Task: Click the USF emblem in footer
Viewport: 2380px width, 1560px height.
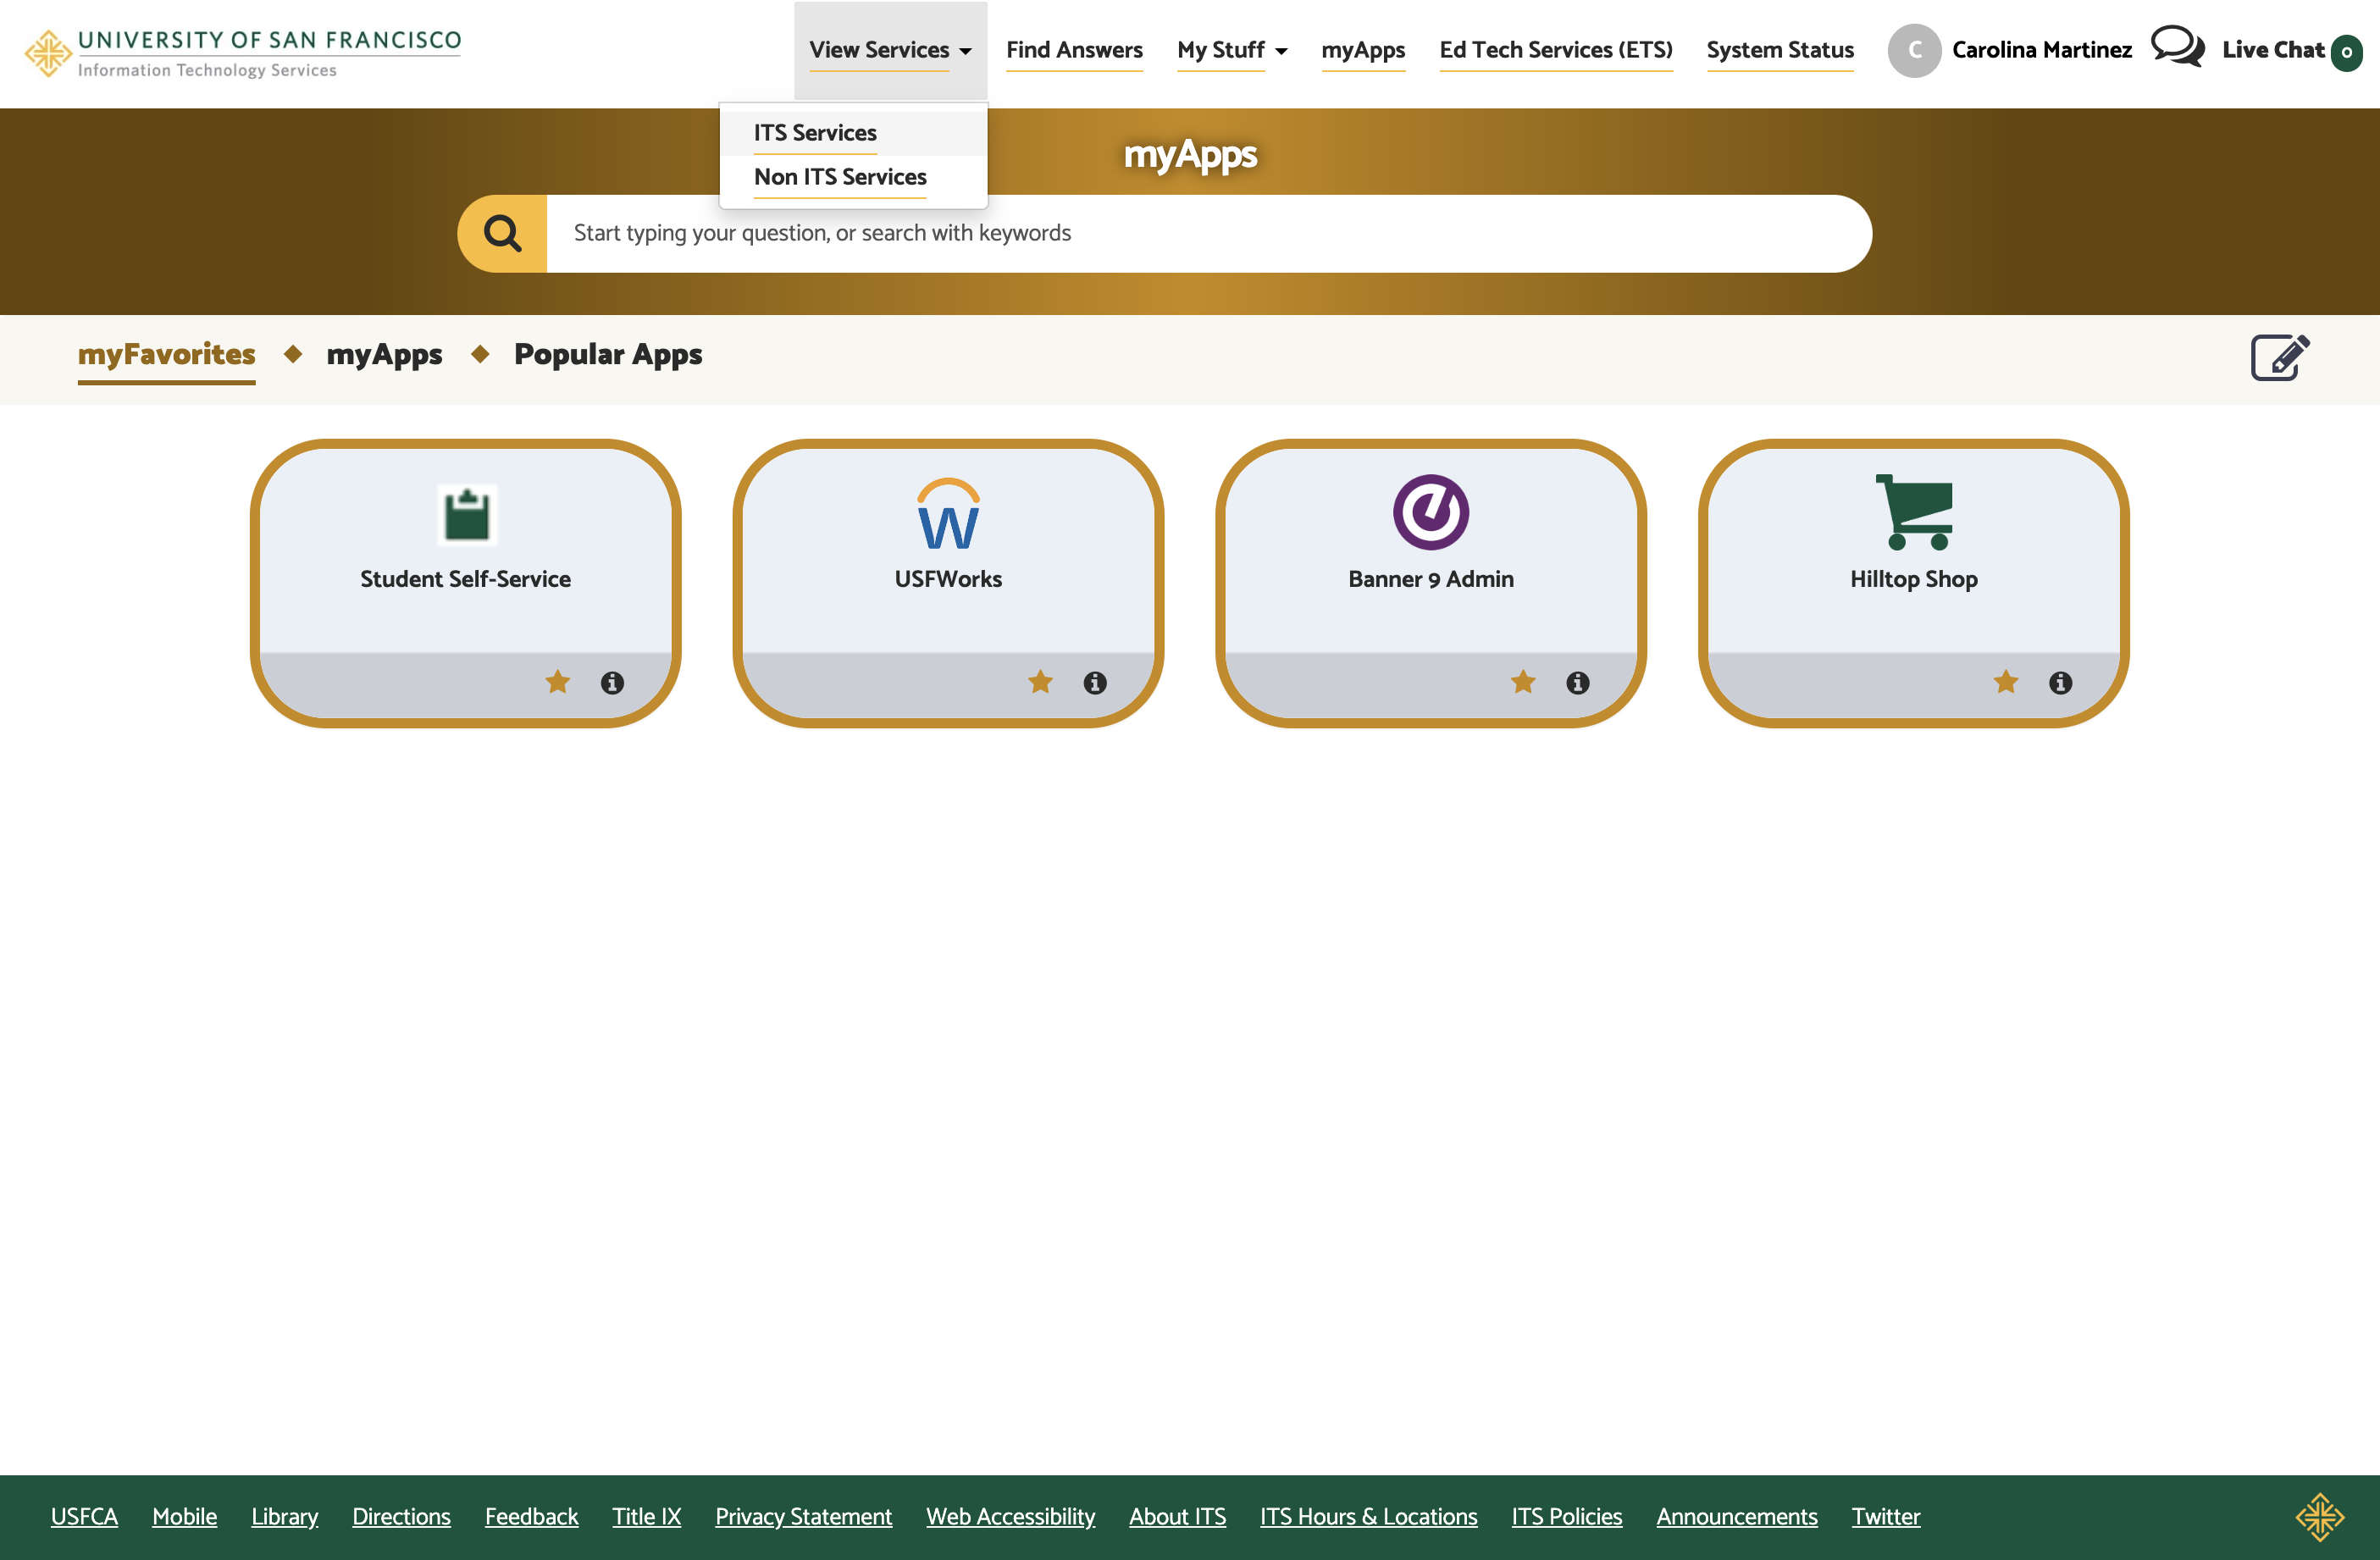Action: tap(2319, 1517)
